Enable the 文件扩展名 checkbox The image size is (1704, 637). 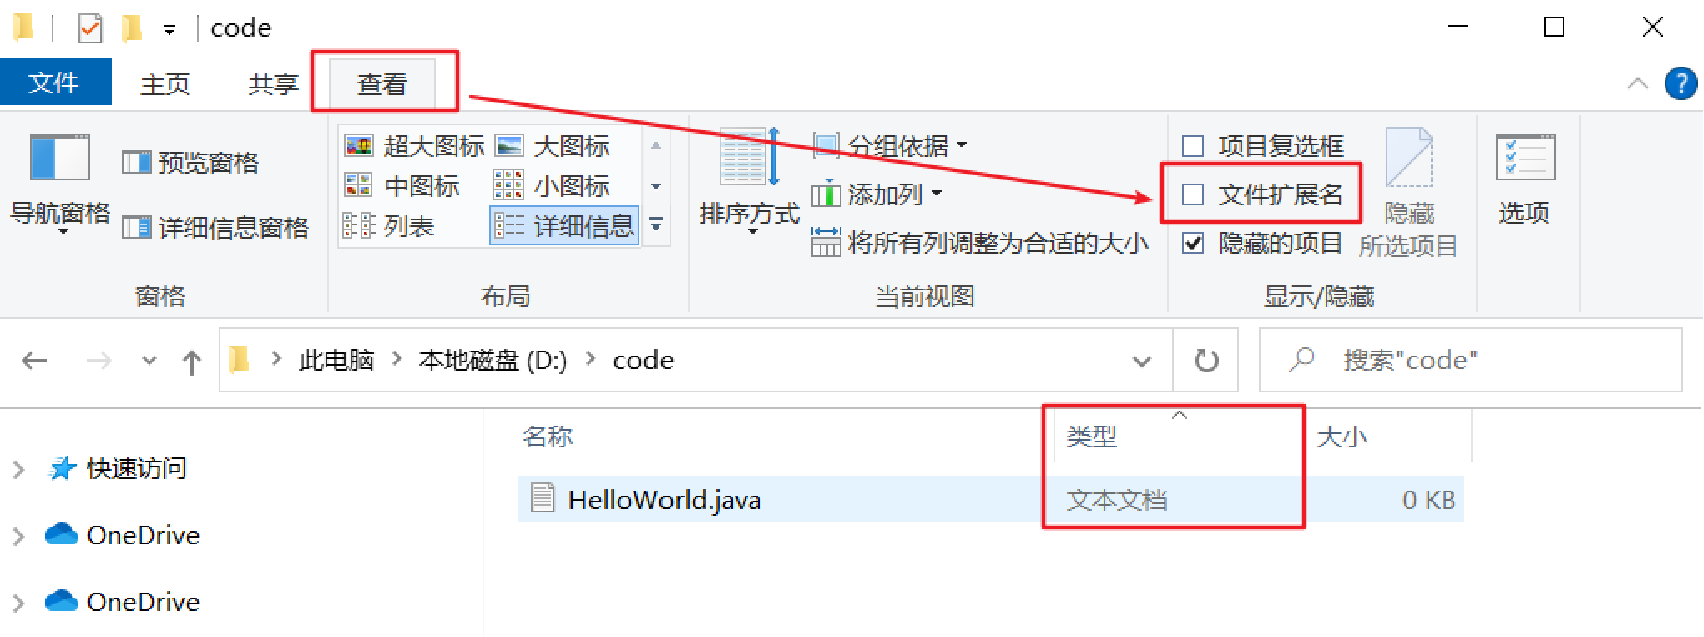pos(1193,194)
